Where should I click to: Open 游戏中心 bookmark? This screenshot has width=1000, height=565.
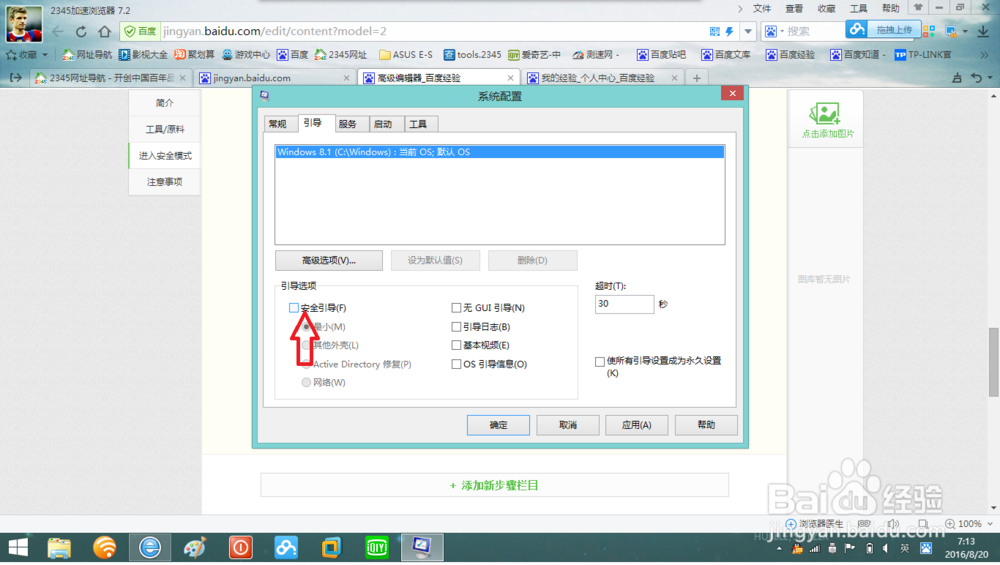coord(246,55)
